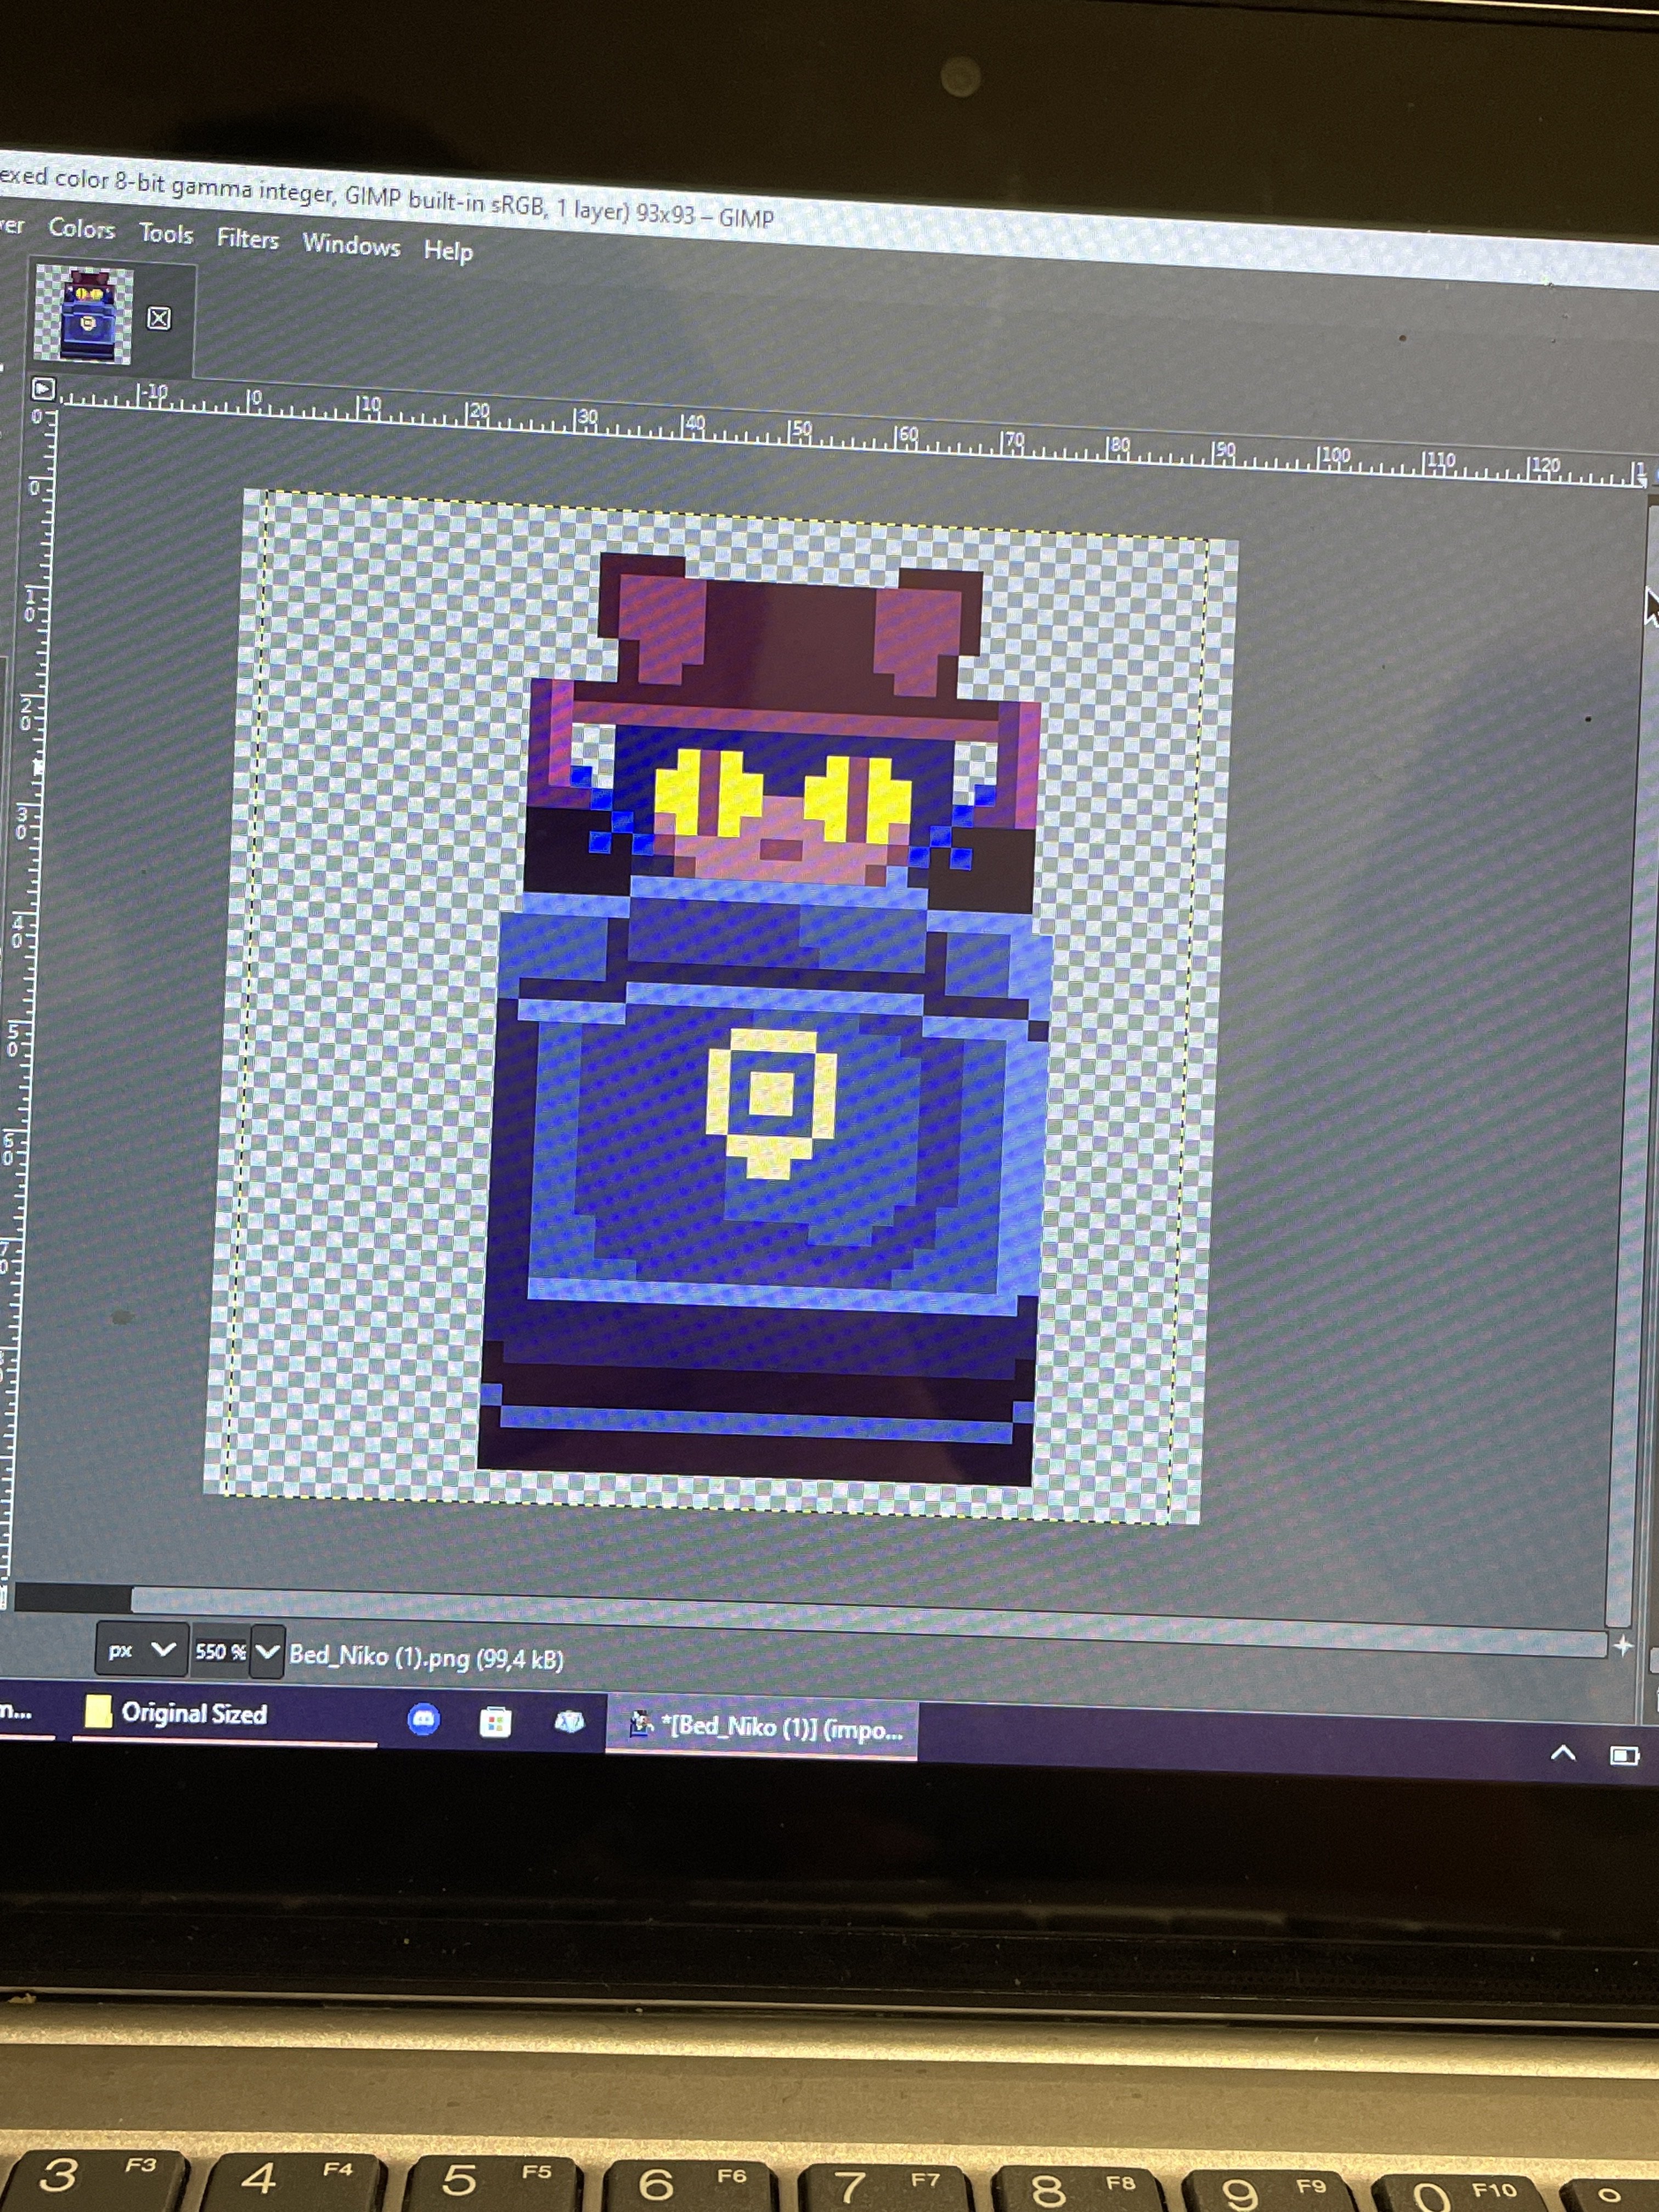The width and height of the screenshot is (1659, 2212).
Task: Close the Bed_Niko image tab
Action: click(x=159, y=318)
